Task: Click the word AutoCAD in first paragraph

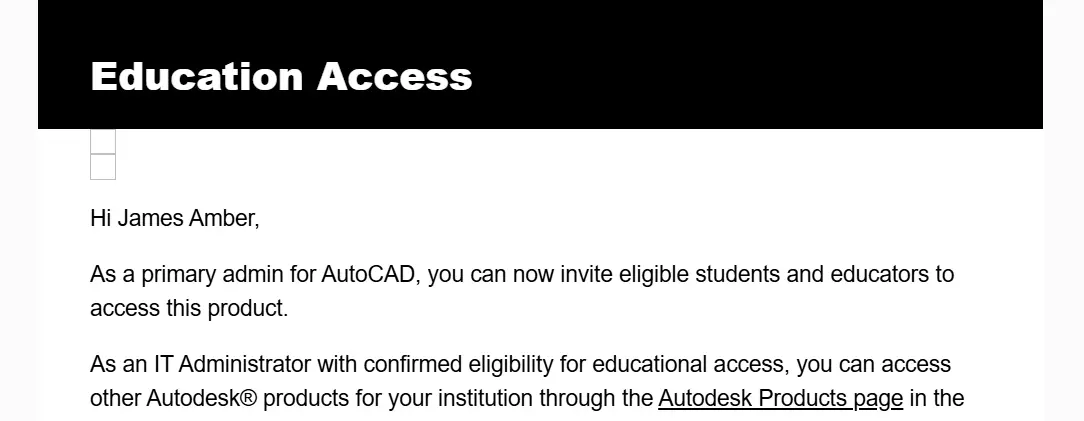Action: point(368,274)
